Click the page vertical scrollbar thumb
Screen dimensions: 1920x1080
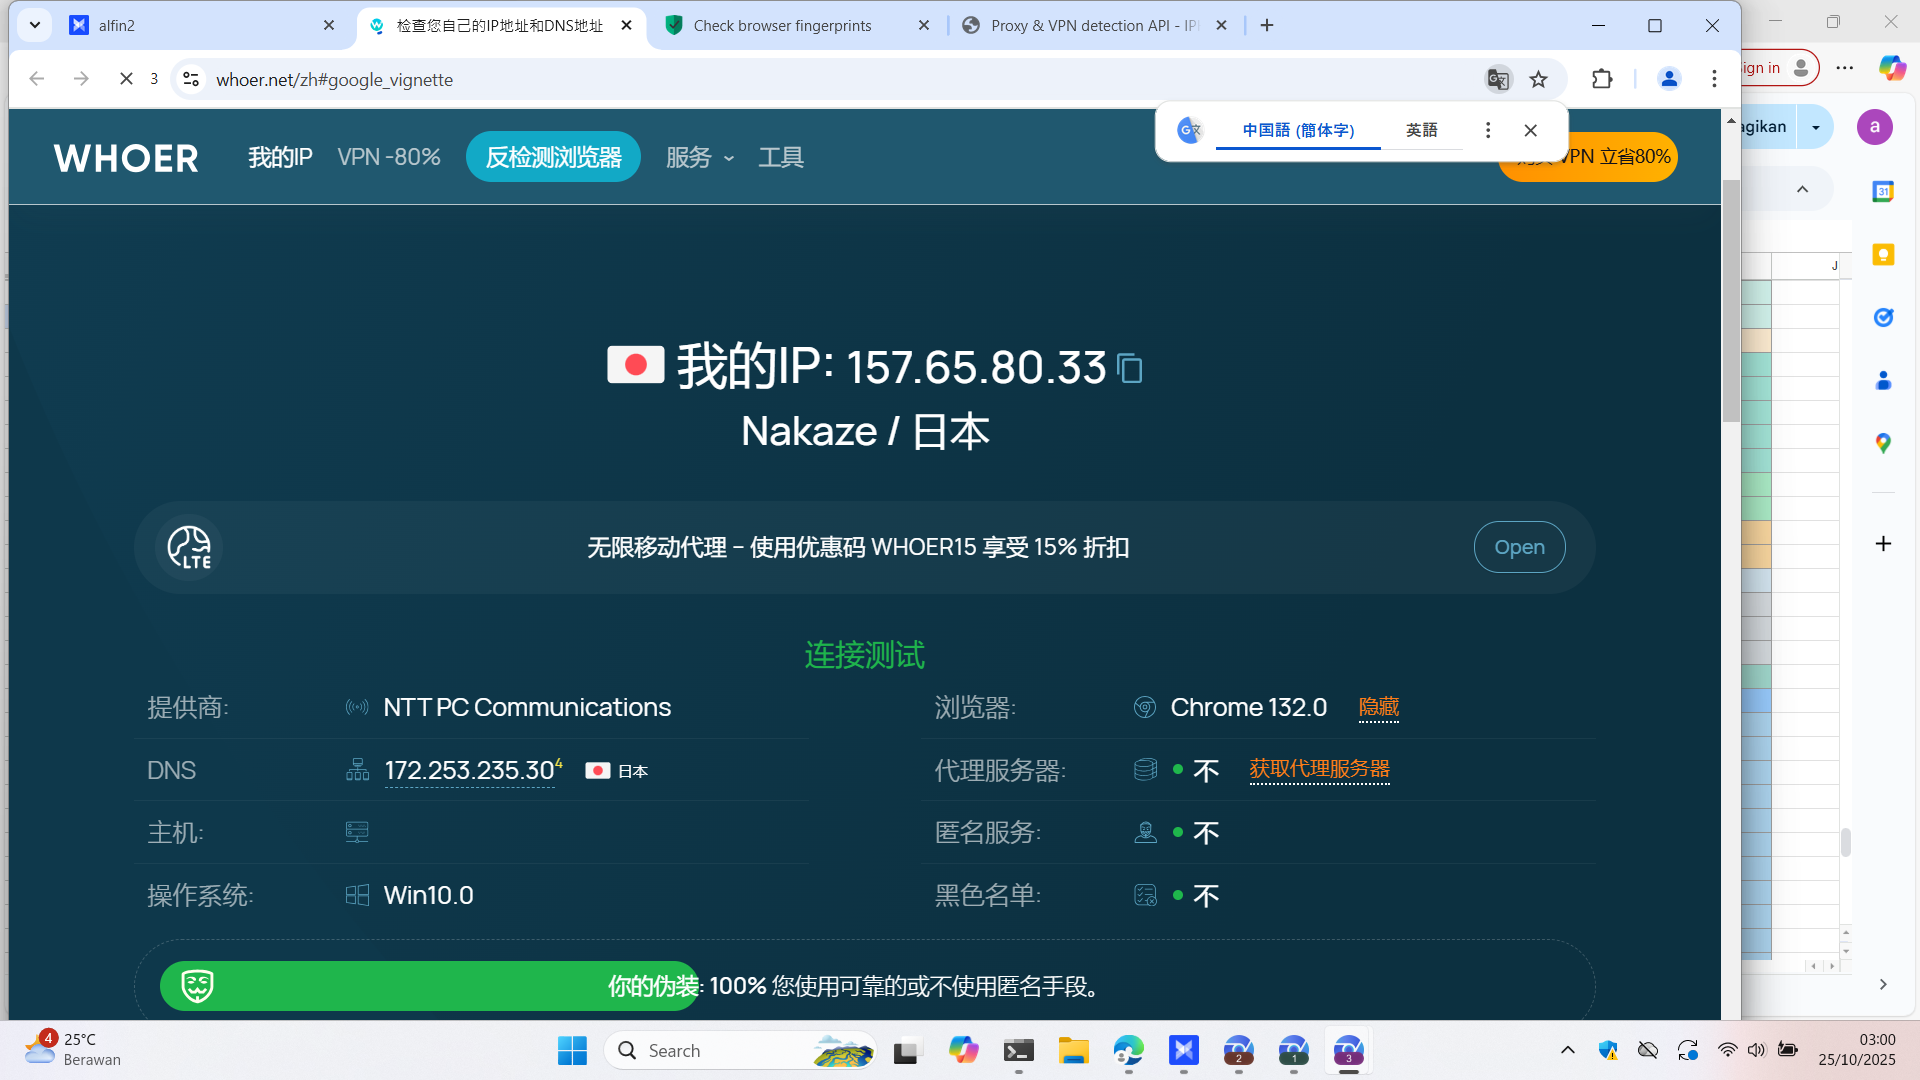click(x=1731, y=300)
